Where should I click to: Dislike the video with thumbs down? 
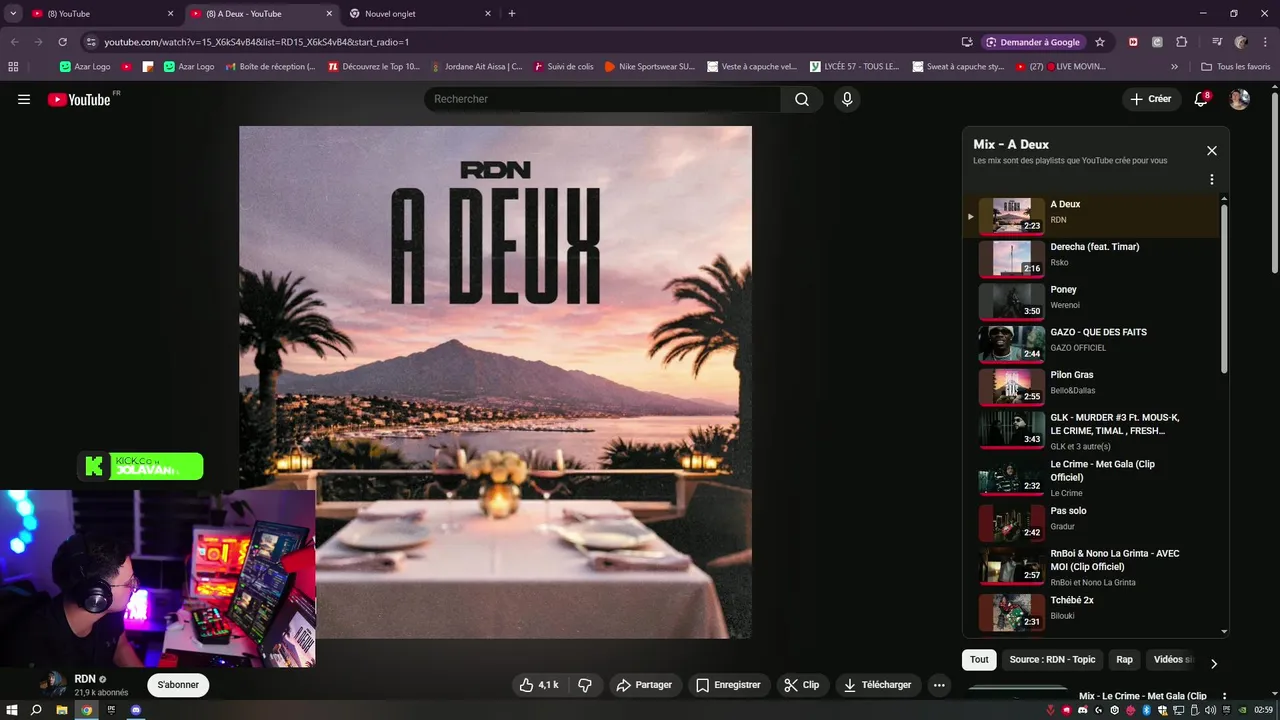click(585, 685)
